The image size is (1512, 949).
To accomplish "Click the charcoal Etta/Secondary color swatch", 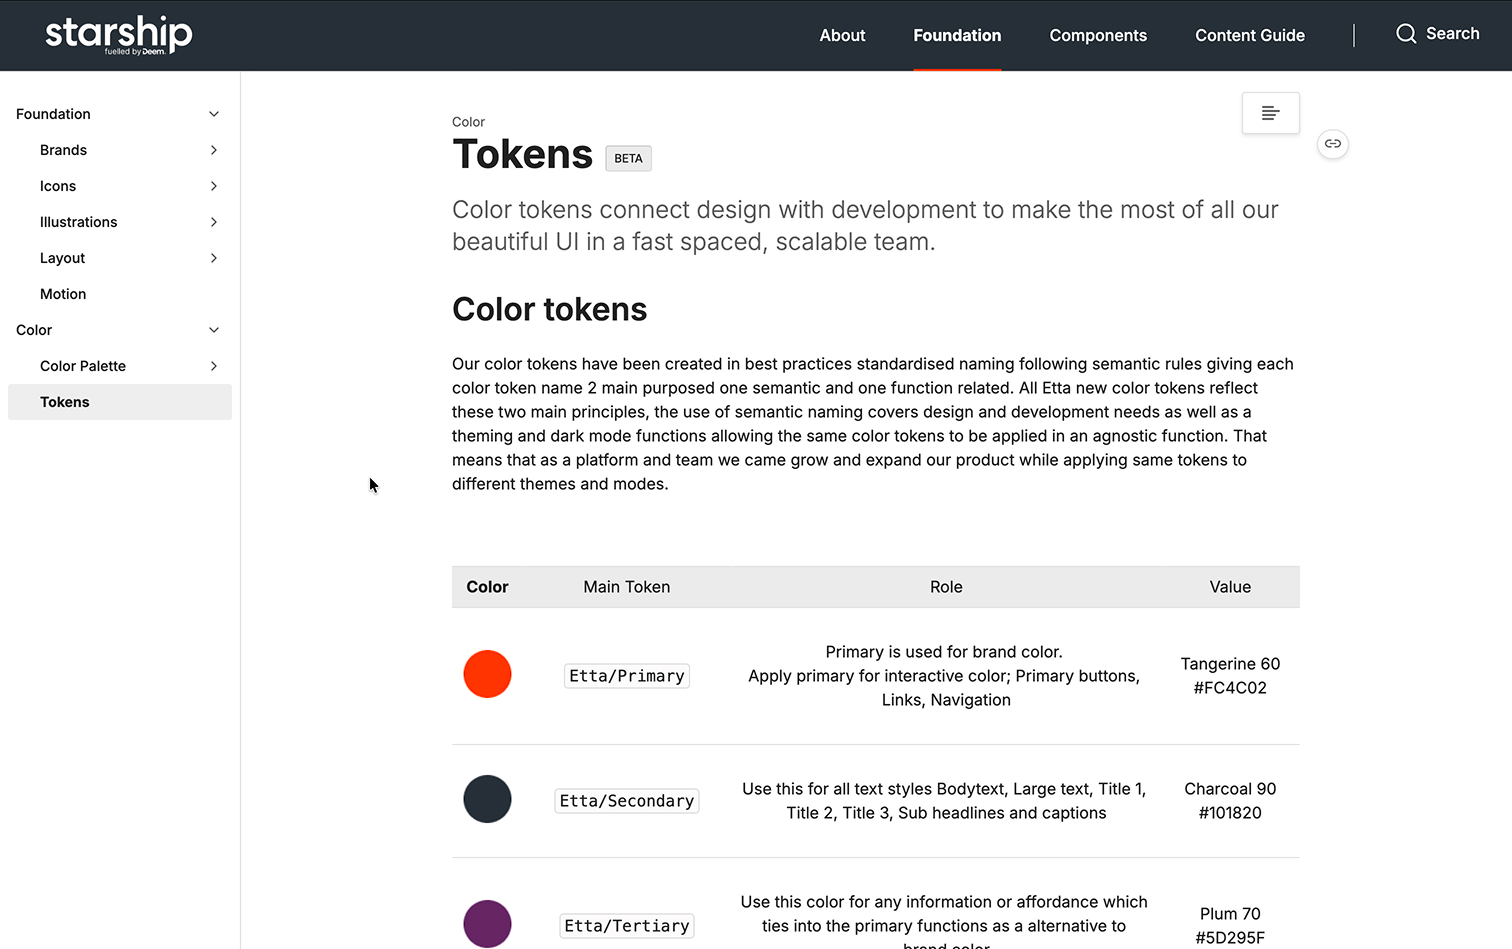I will click(x=487, y=799).
